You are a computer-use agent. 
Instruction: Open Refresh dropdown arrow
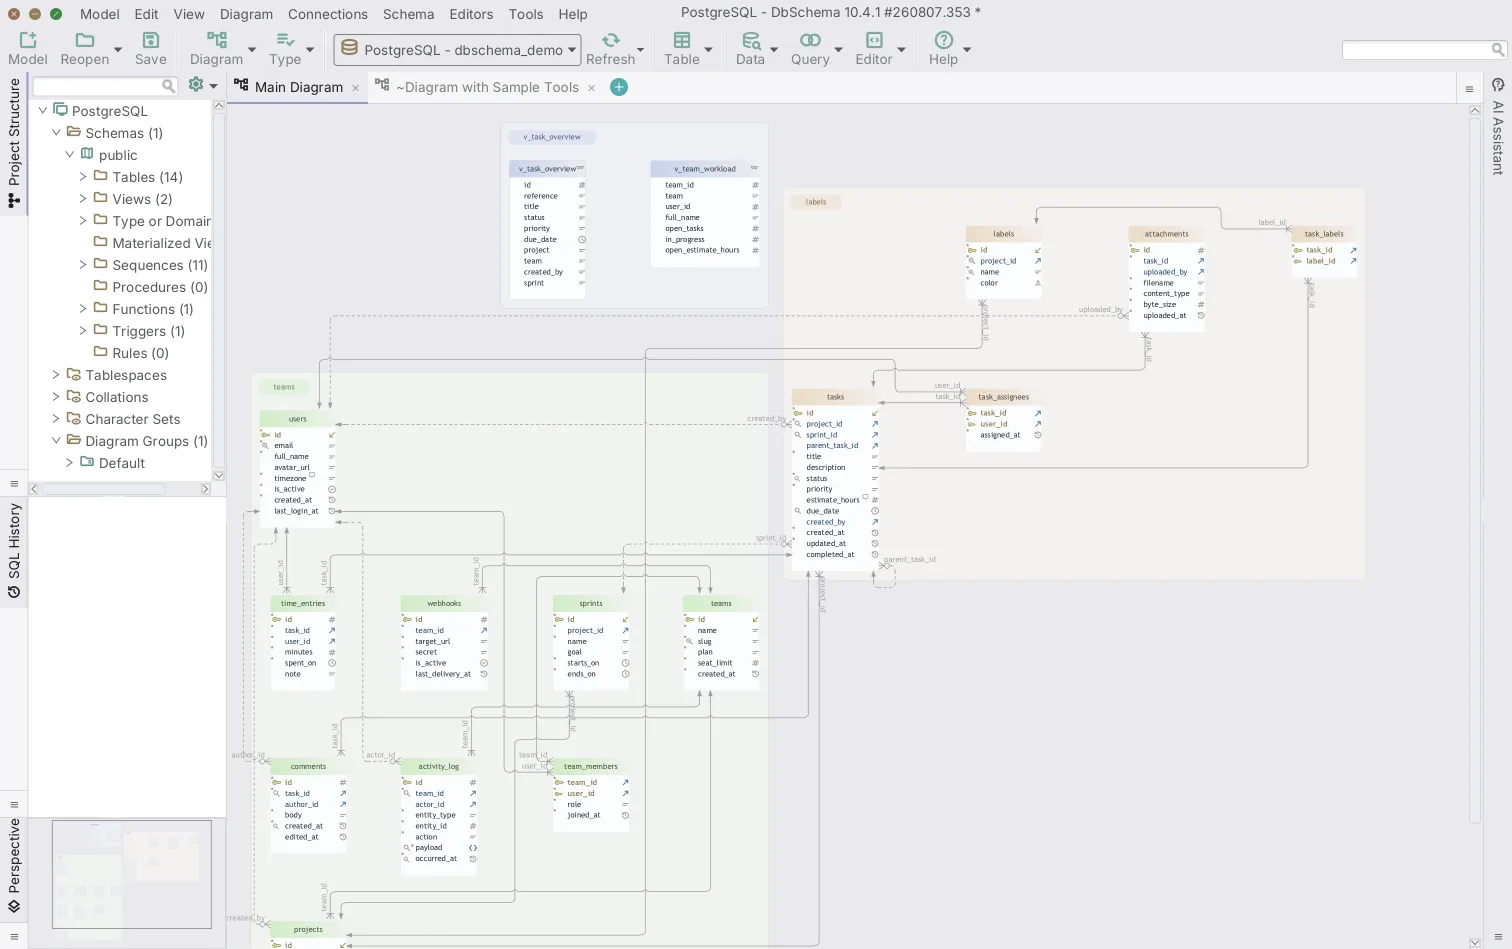click(641, 49)
